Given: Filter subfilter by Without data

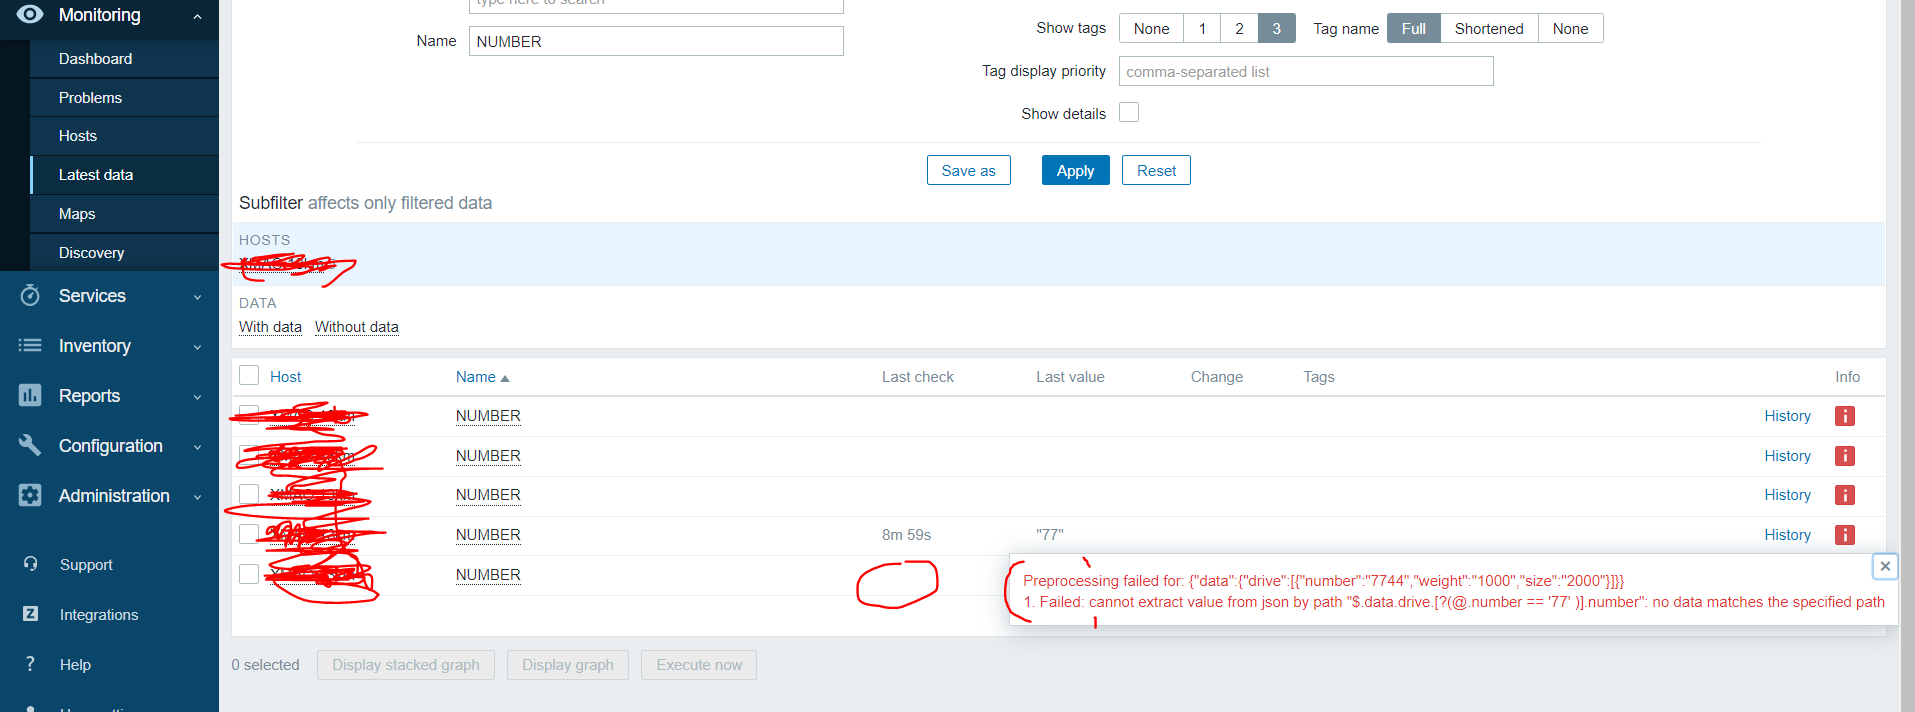Looking at the screenshot, I should (x=356, y=327).
